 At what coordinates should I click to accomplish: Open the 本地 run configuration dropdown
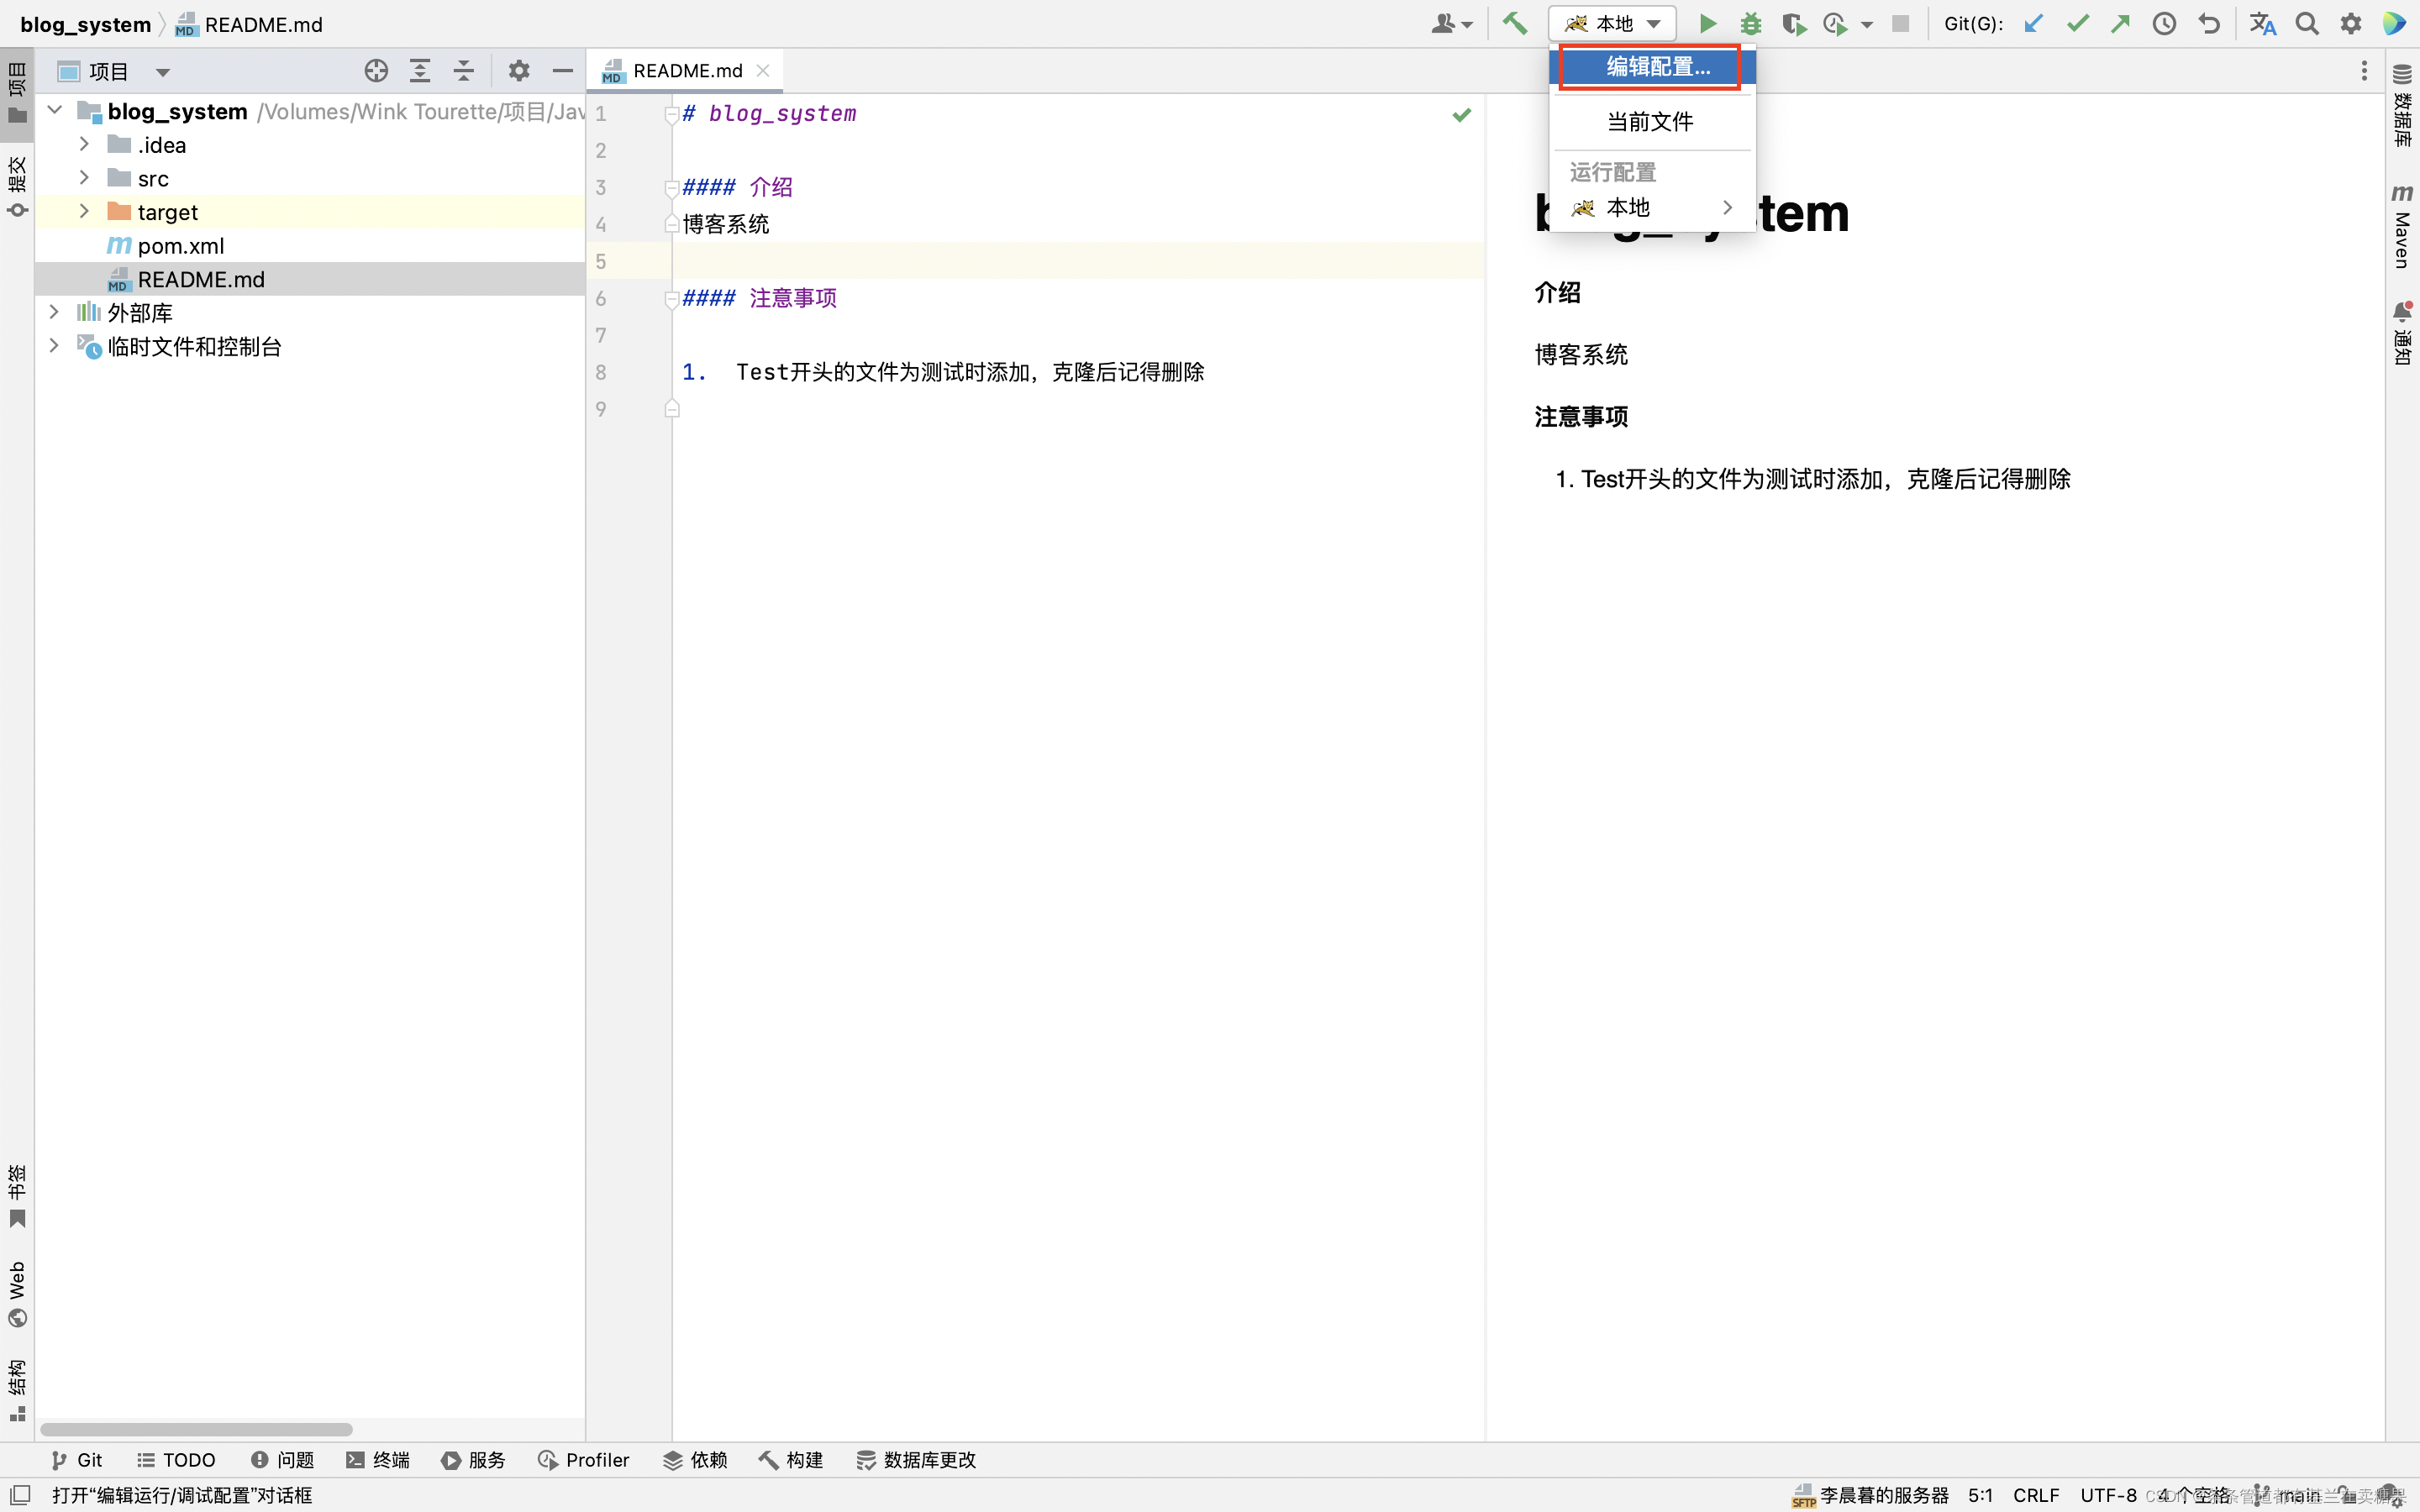(x=1612, y=24)
